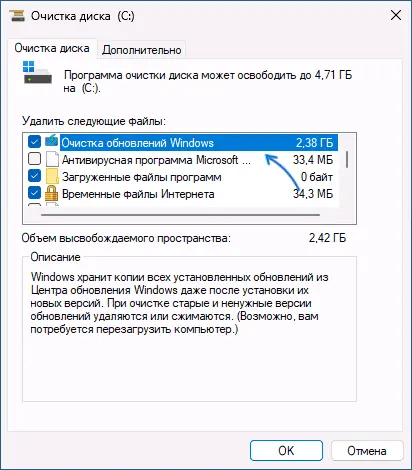Uncheck 'Загруженные файлы программ' checkbox

pyautogui.click(x=34, y=176)
